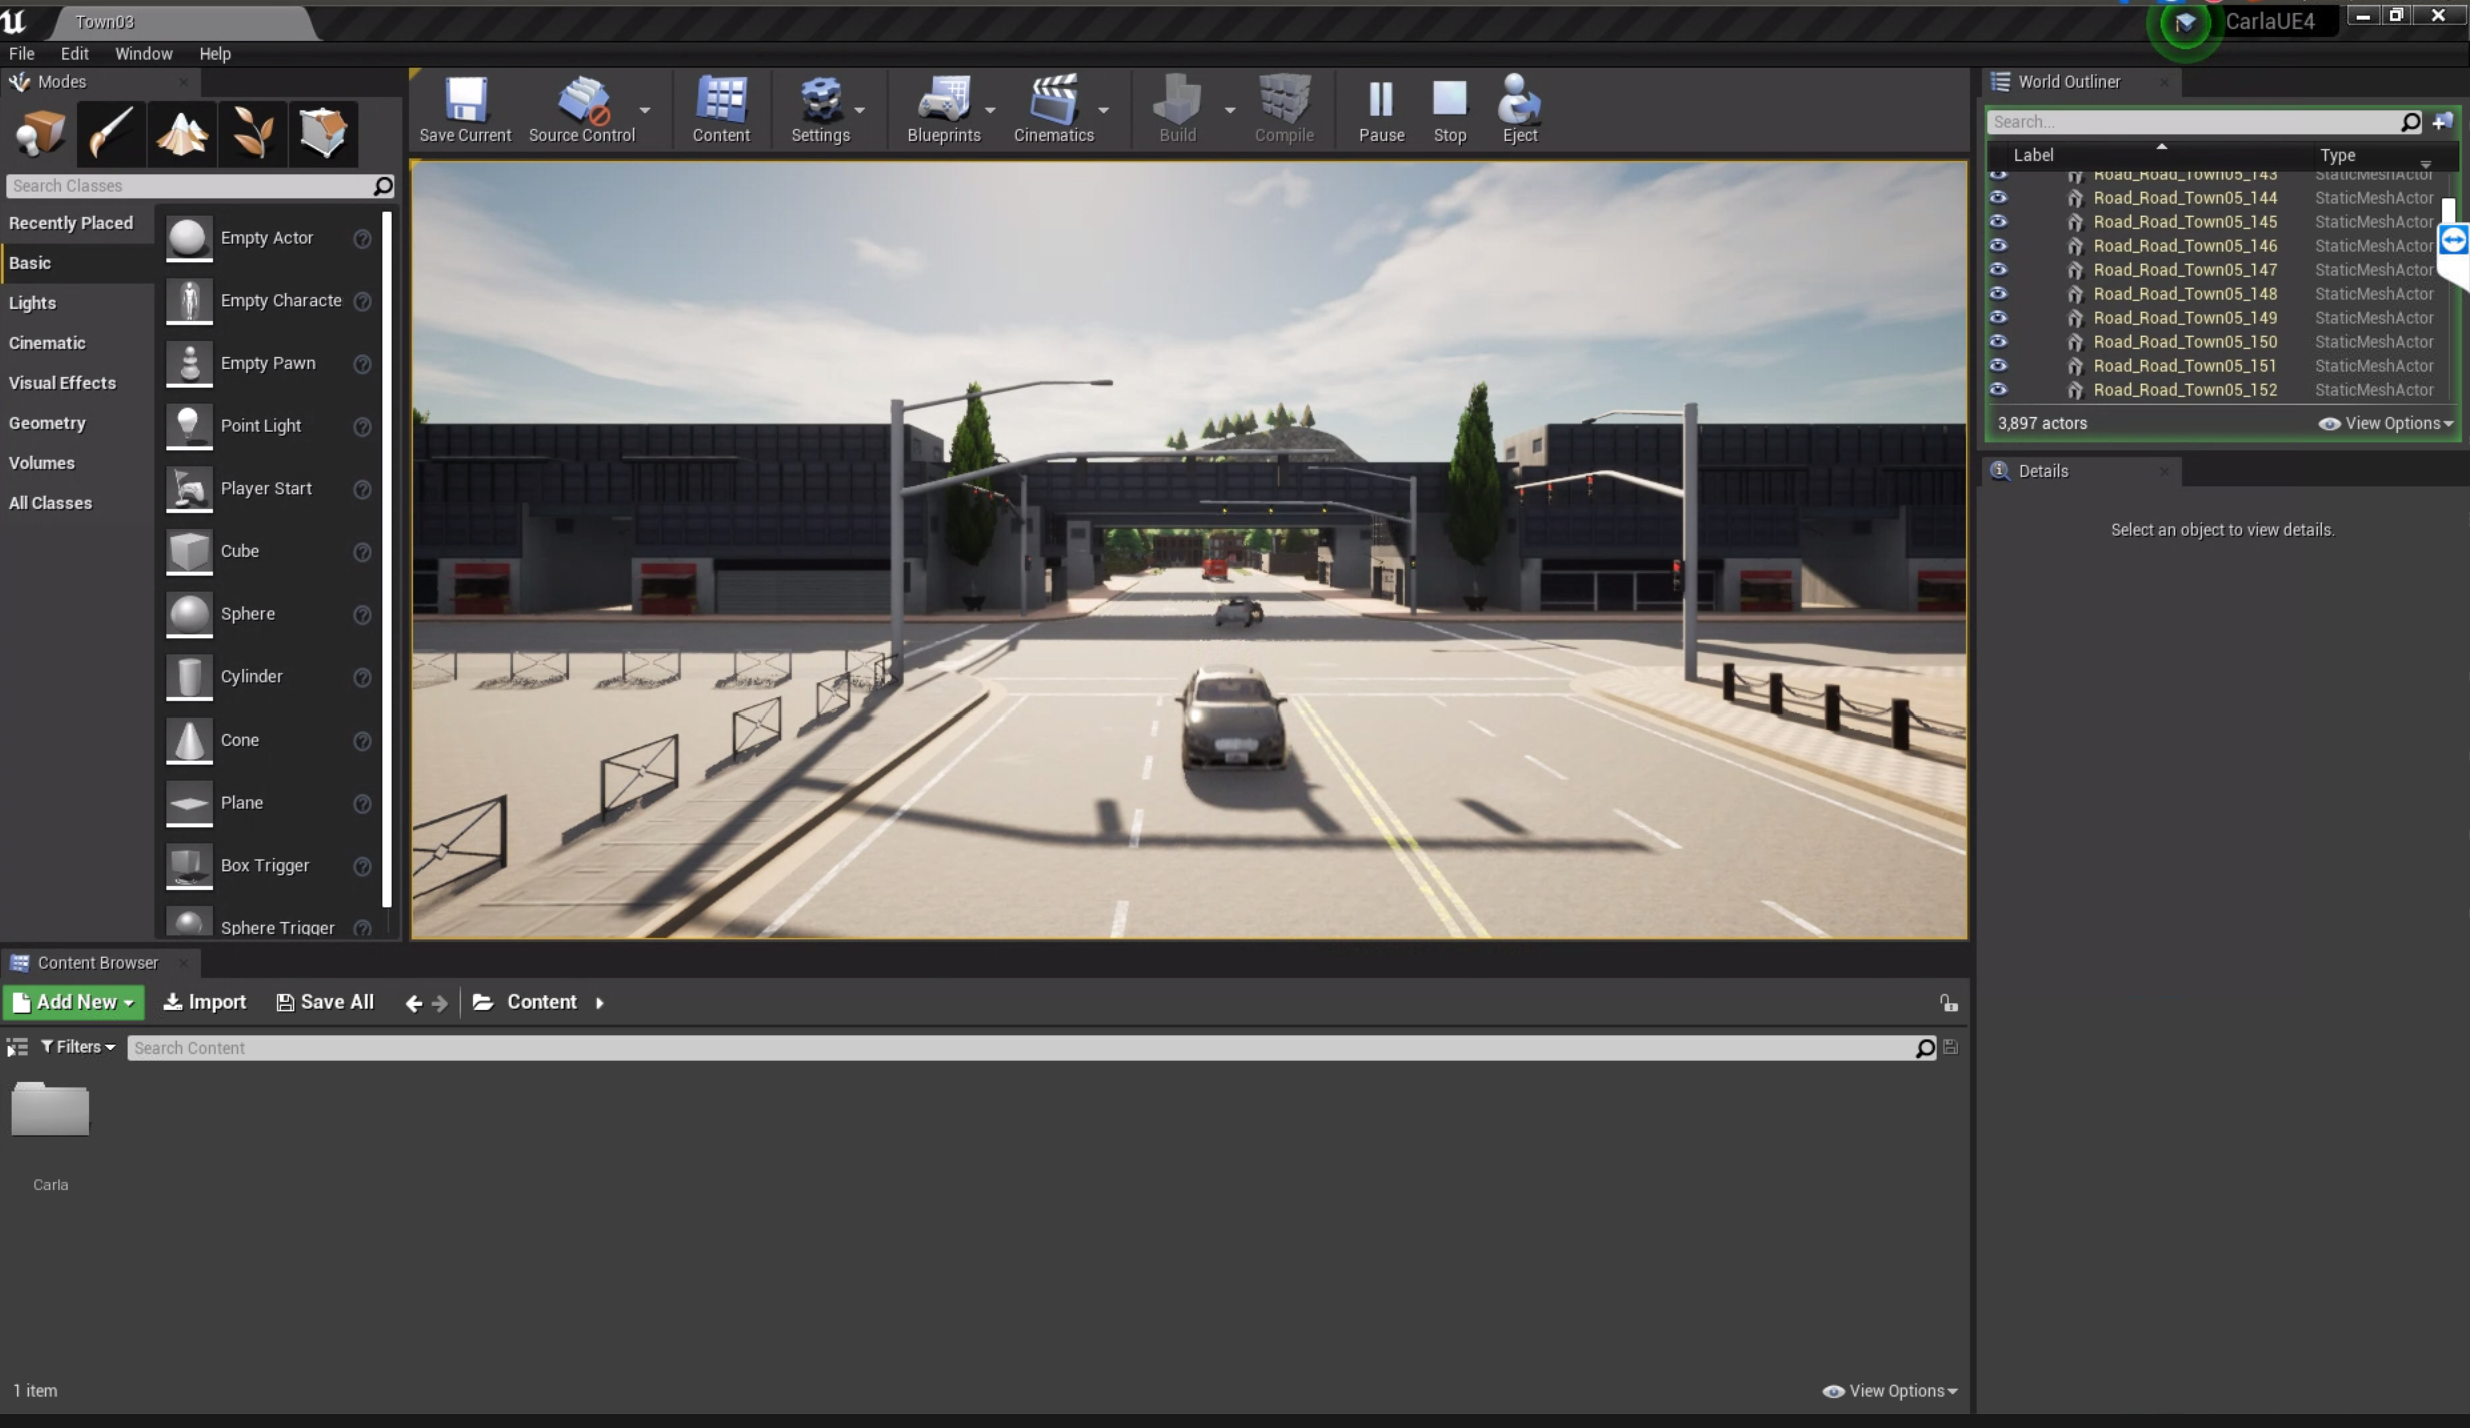Open the Content browser toolbar icon

point(720,108)
